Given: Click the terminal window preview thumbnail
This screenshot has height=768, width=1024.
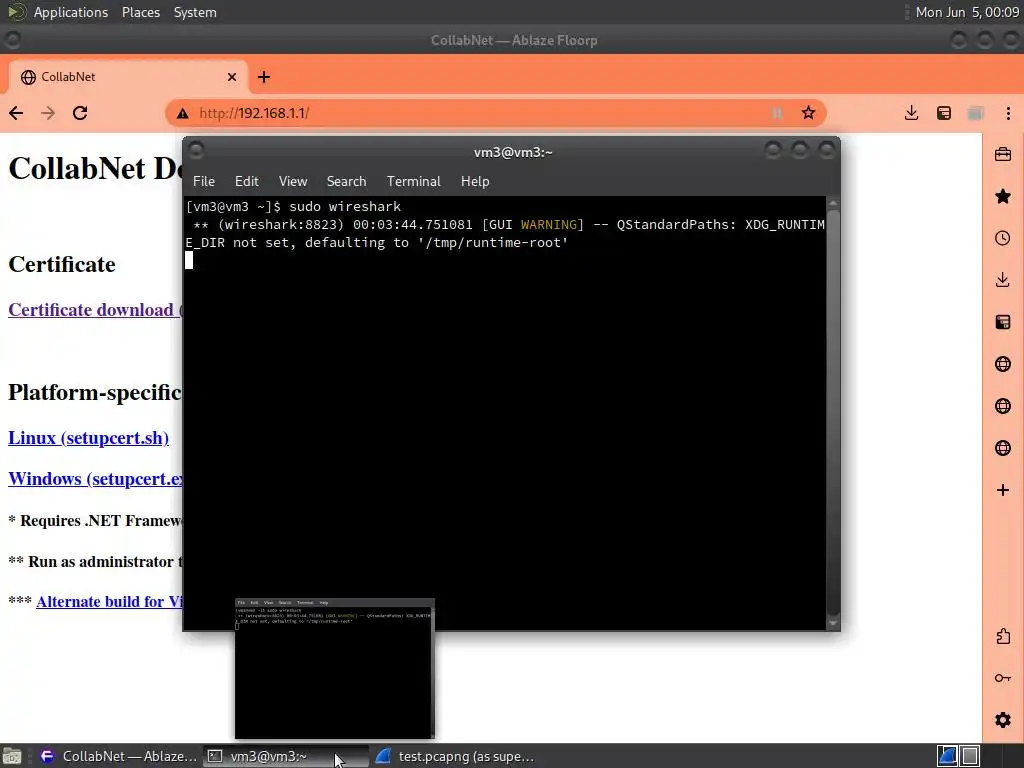Looking at the screenshot, I should click(x=334, y=669).
